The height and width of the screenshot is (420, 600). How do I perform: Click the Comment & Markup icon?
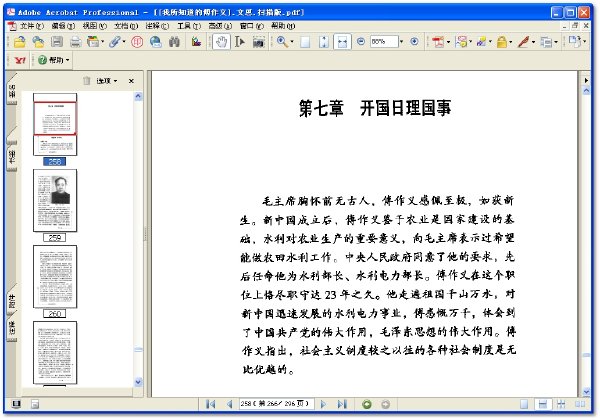(x=461, y=42)
